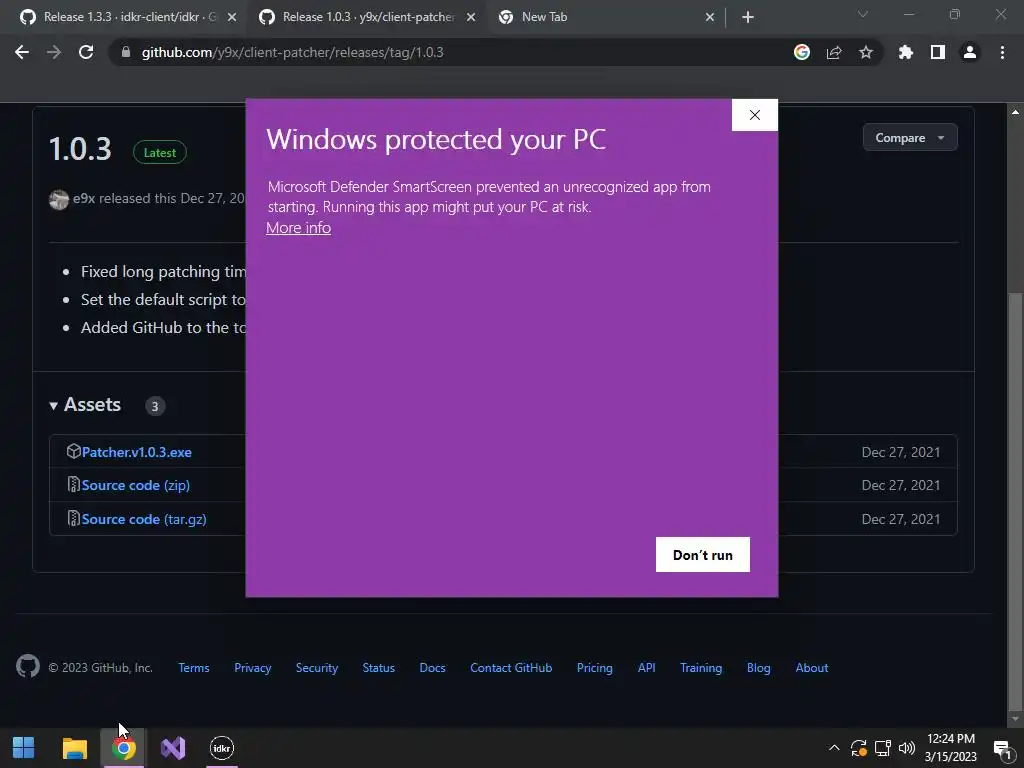Open the idkr app in taskbar
The height and width of the screenshot is (768, 1024).
221,748
